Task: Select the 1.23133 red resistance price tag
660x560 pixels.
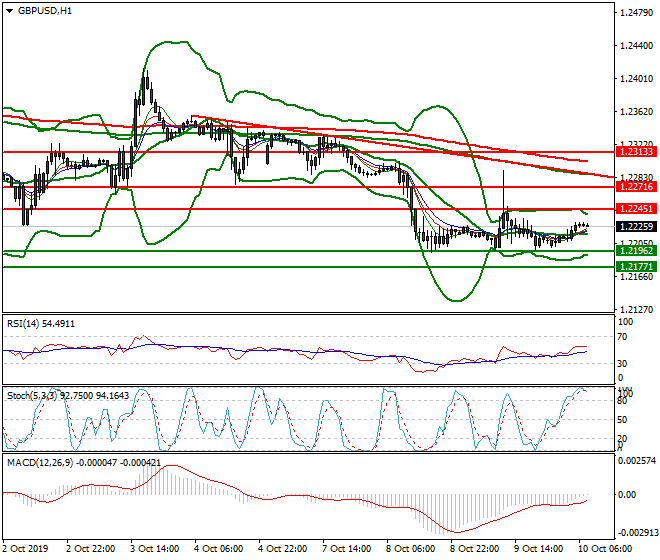Action: point(635,152)
